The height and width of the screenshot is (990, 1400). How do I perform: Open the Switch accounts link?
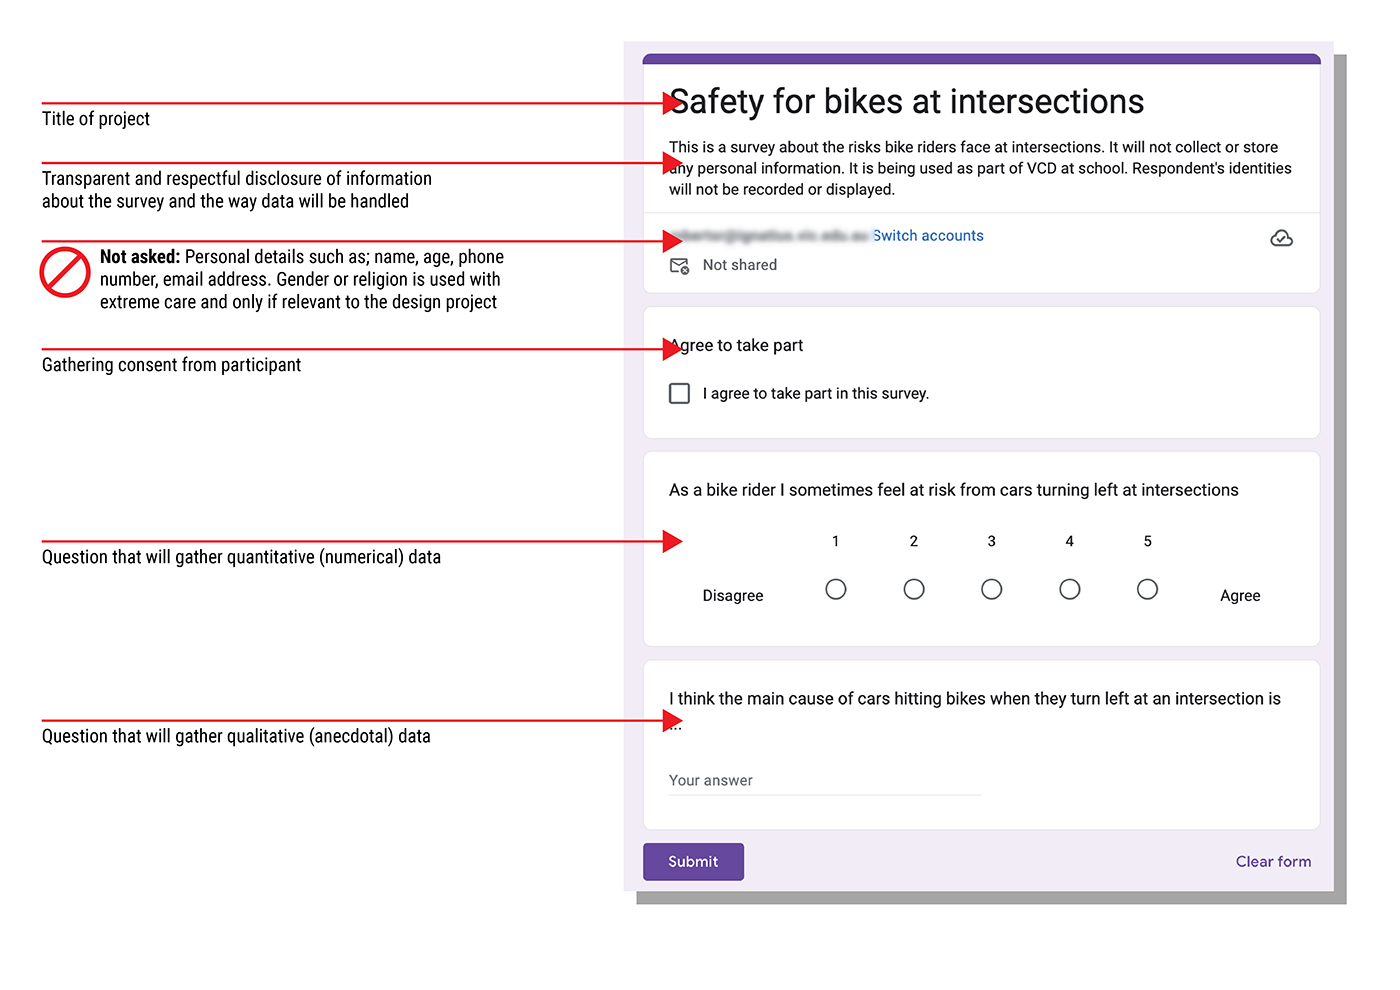pos(927,235)
